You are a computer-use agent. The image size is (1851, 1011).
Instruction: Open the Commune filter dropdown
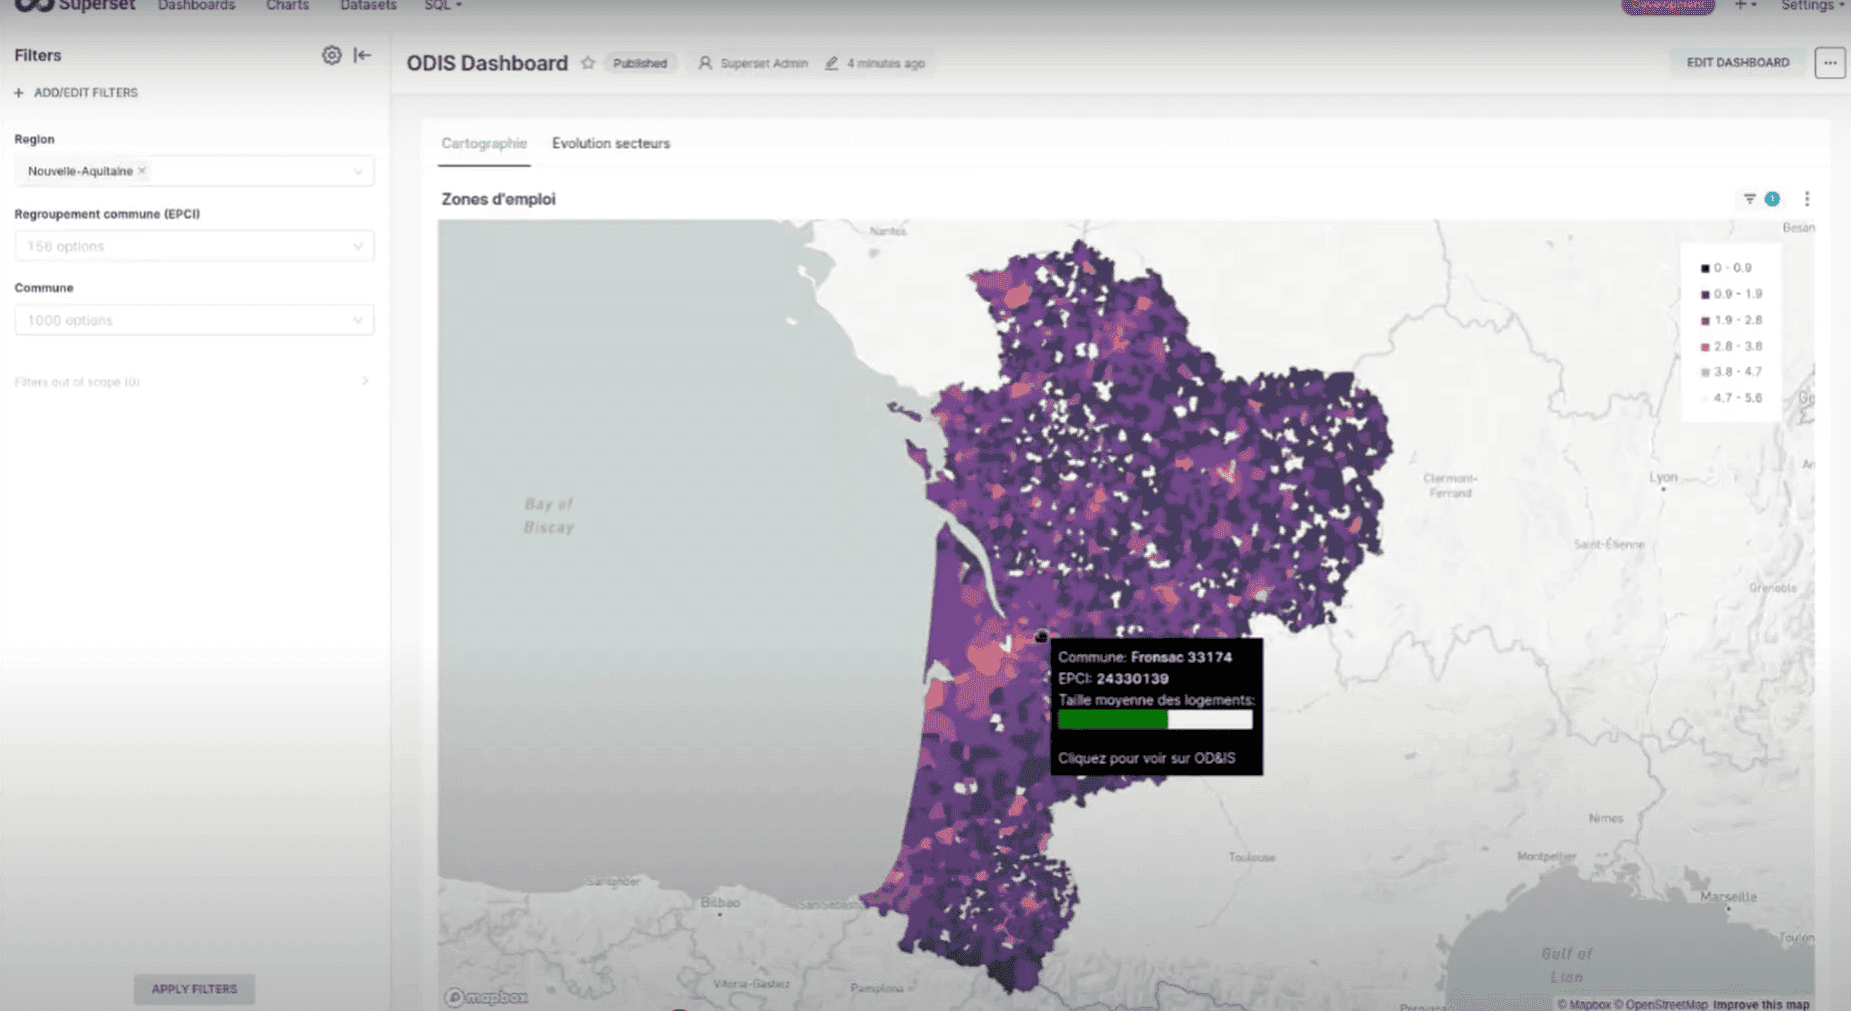(x=194, y=320)
